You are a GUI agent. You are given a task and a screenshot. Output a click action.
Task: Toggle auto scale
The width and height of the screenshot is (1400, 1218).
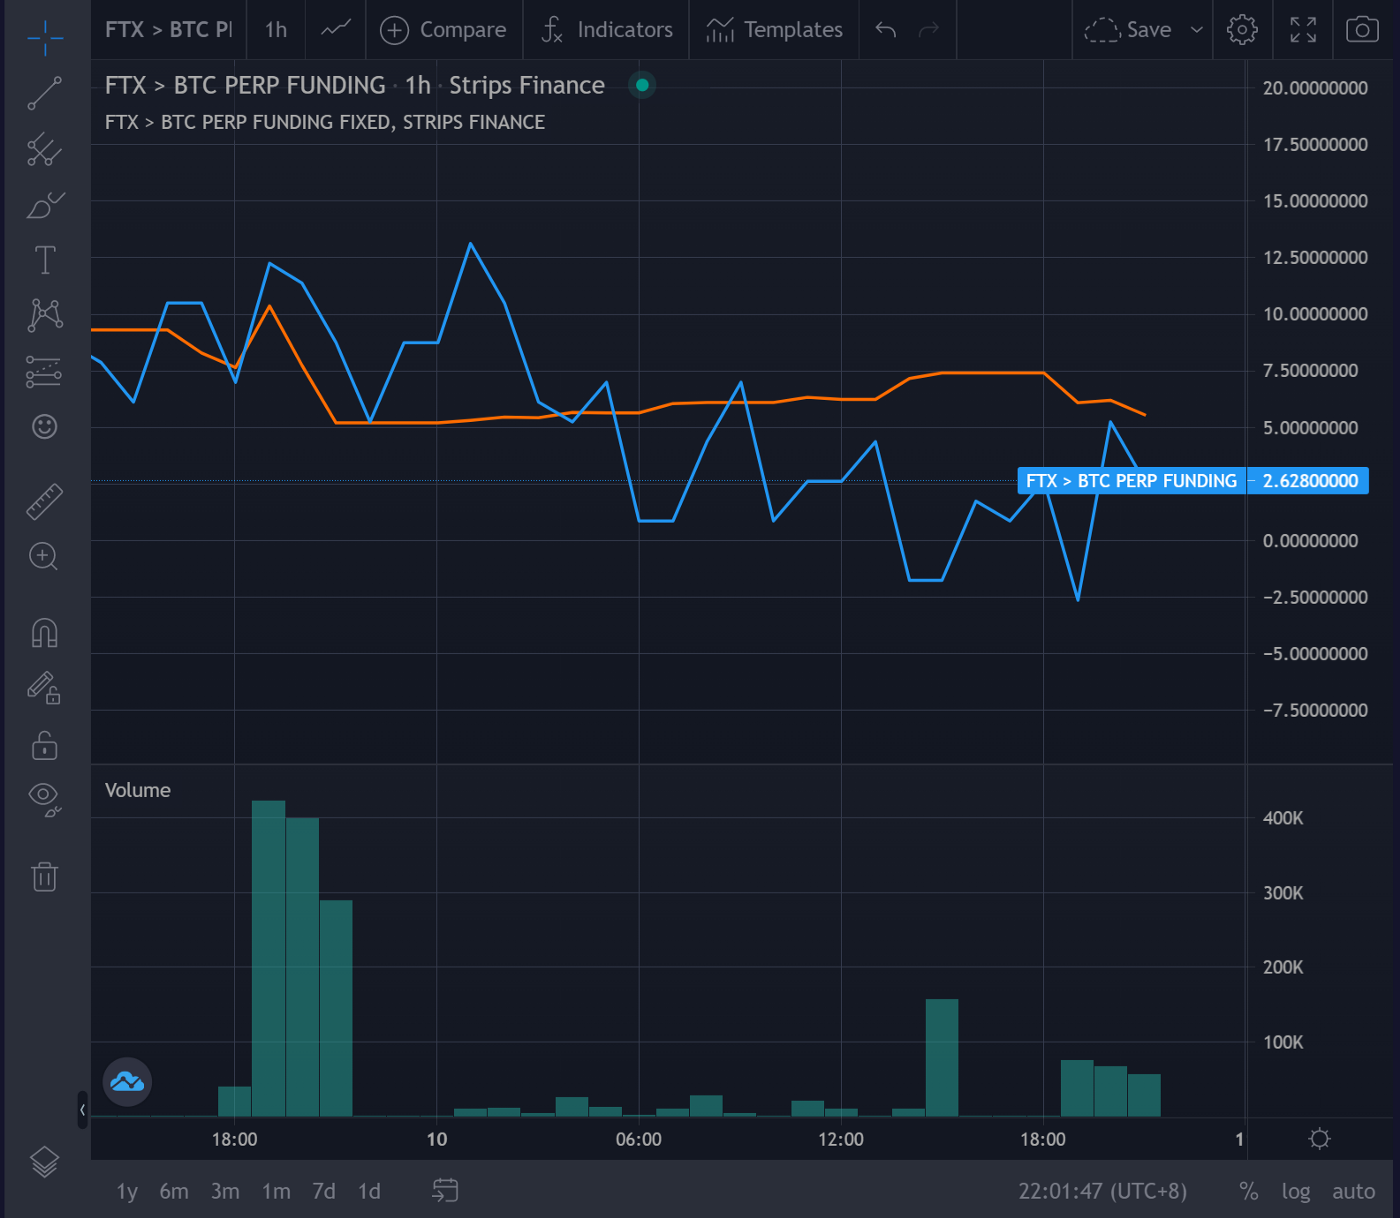1353,1191
